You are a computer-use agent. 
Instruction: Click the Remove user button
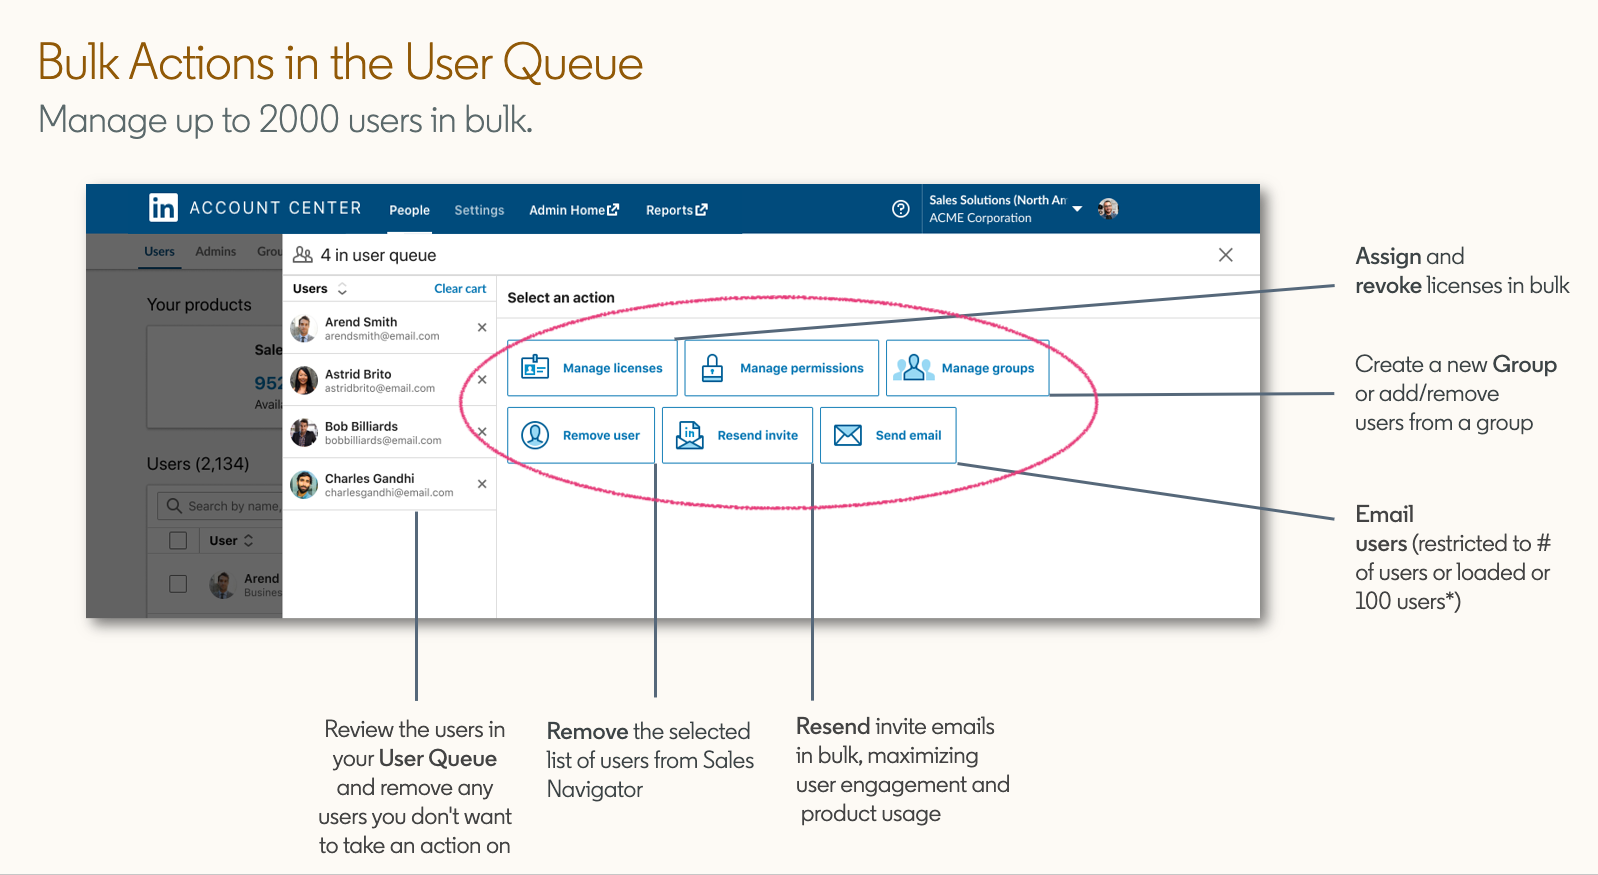coord(581,435)
